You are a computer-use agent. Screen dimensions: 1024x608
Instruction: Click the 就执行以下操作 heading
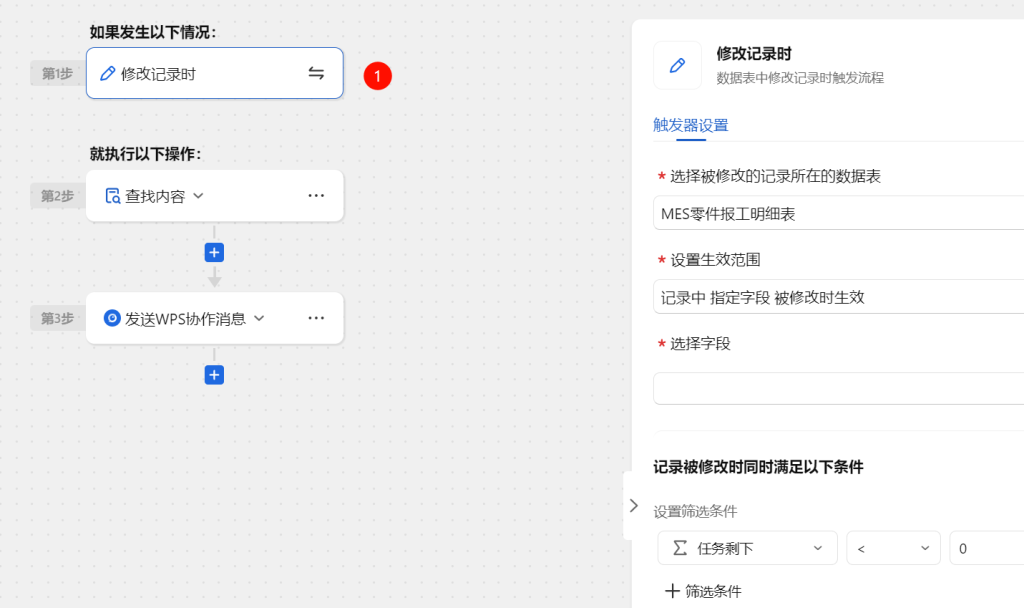(x=146, y=154)
